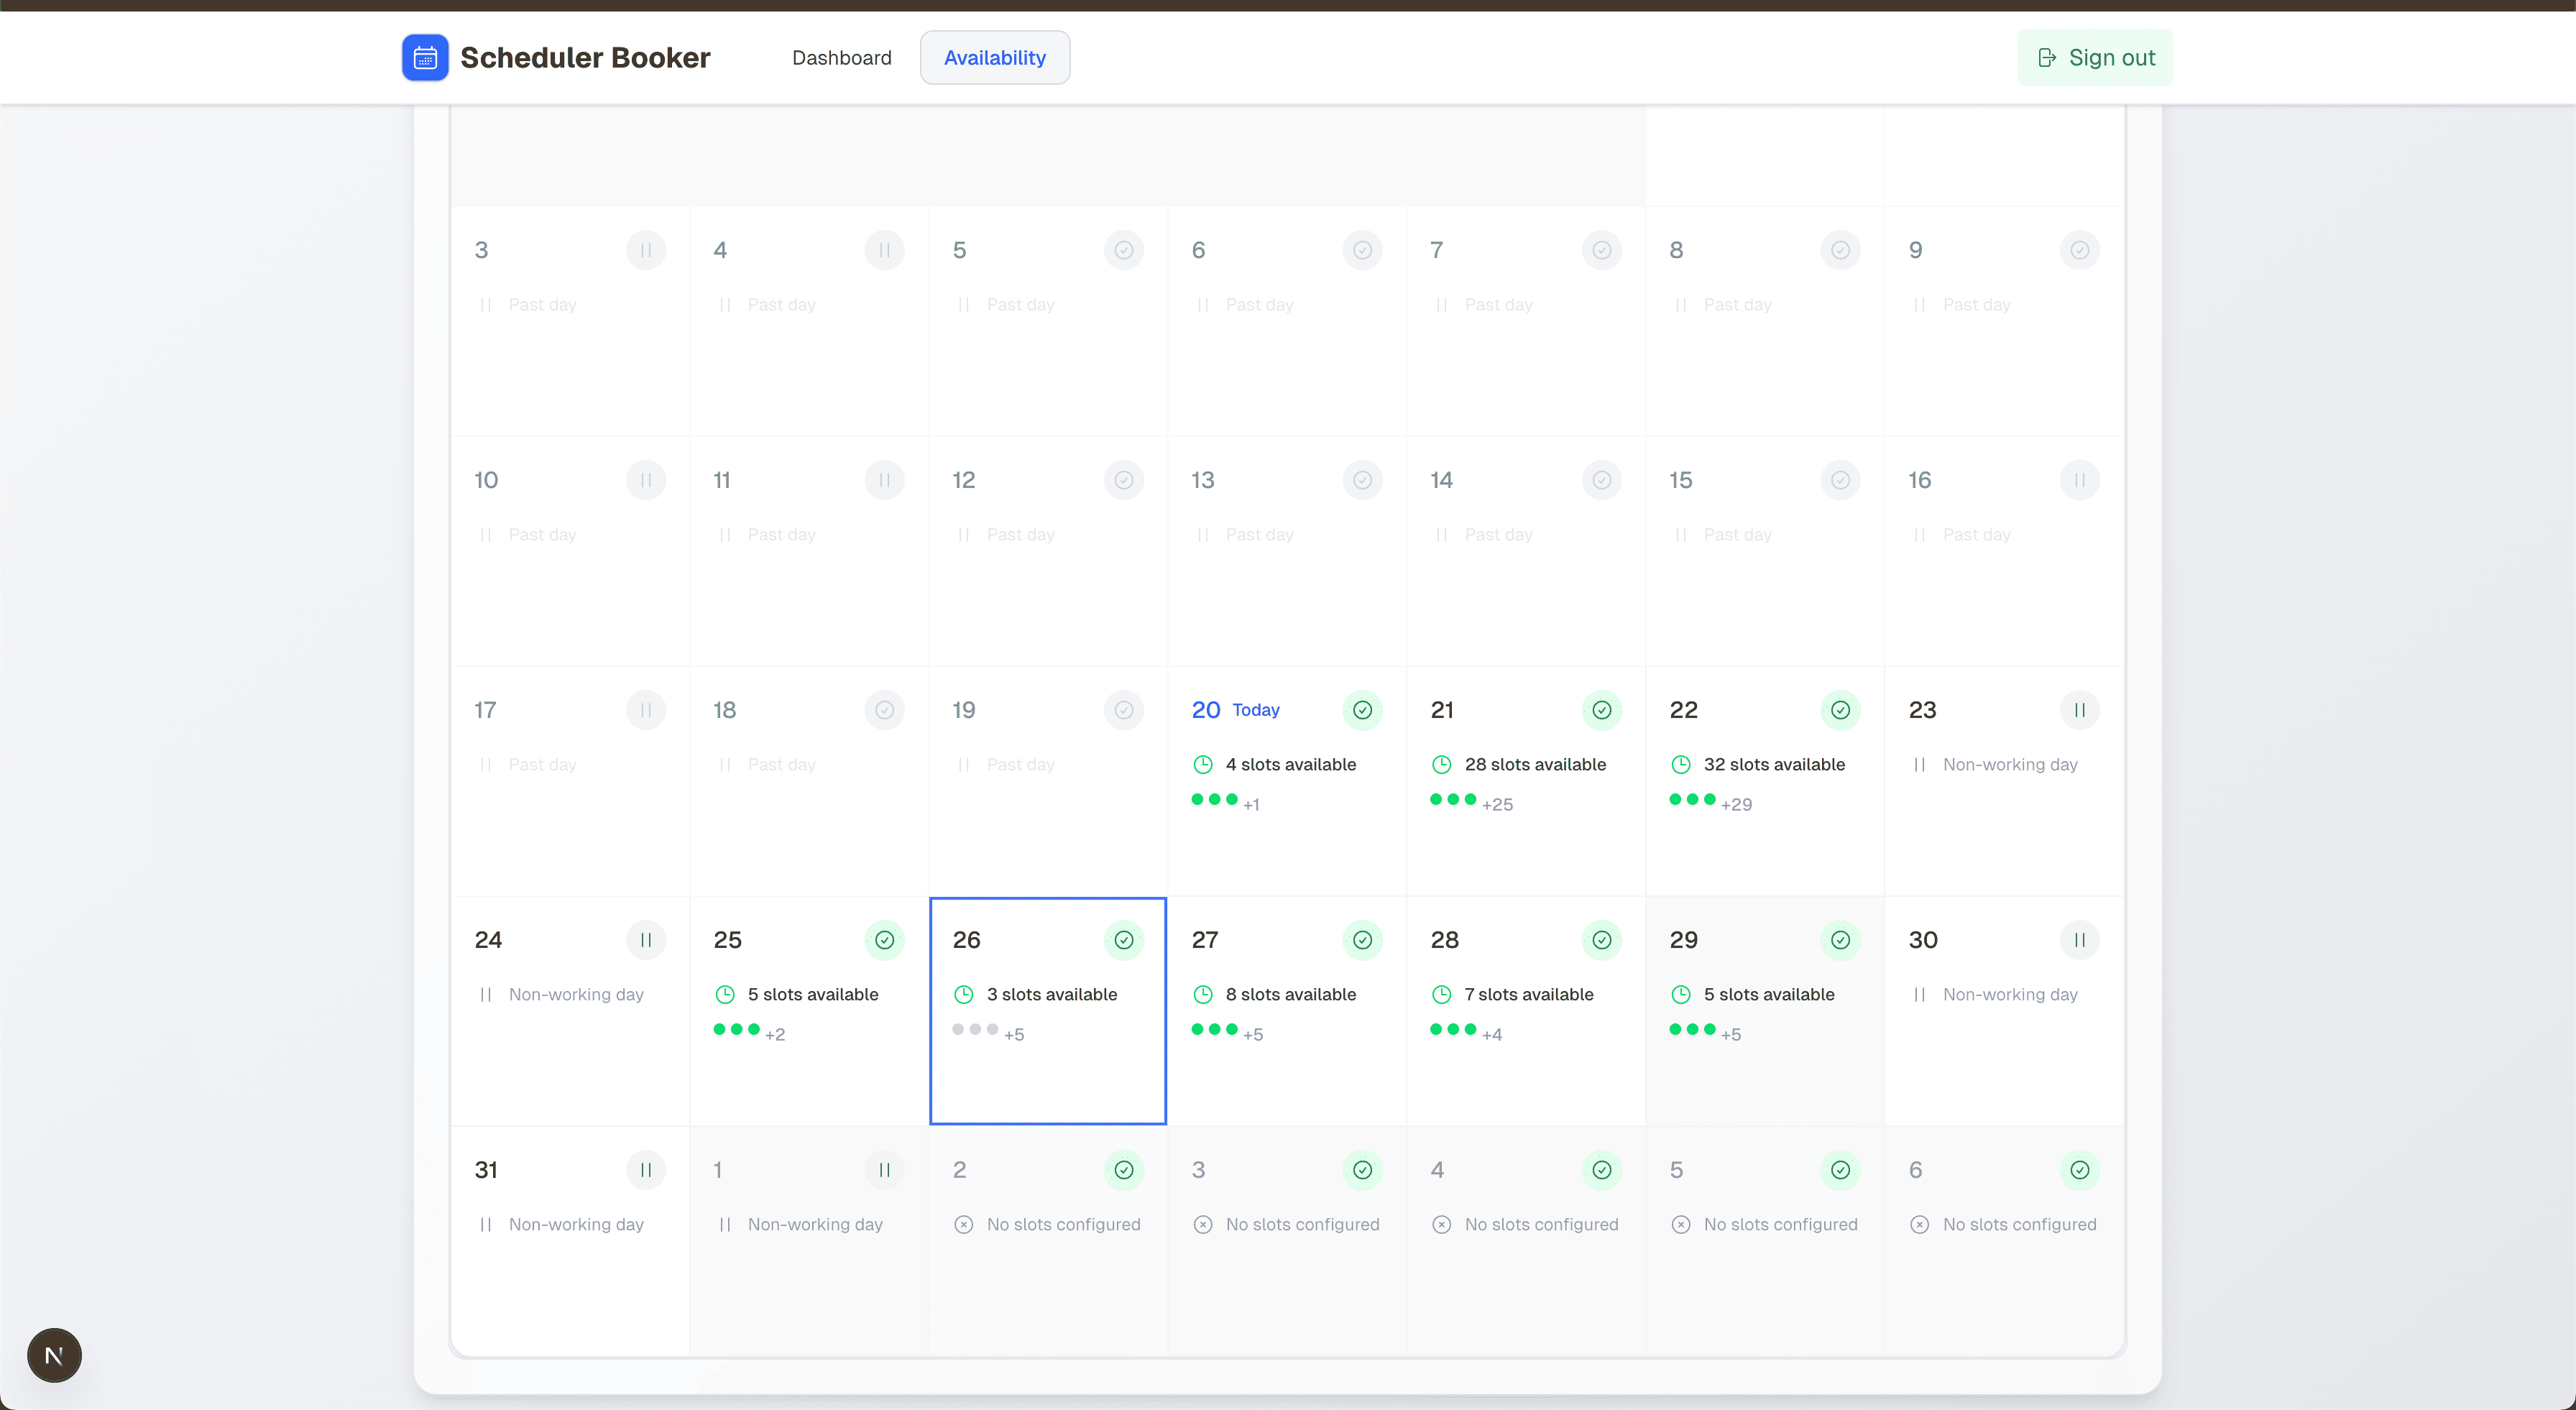
Task: Click the green check icon on day 5 next month
Action: 1840,1170
